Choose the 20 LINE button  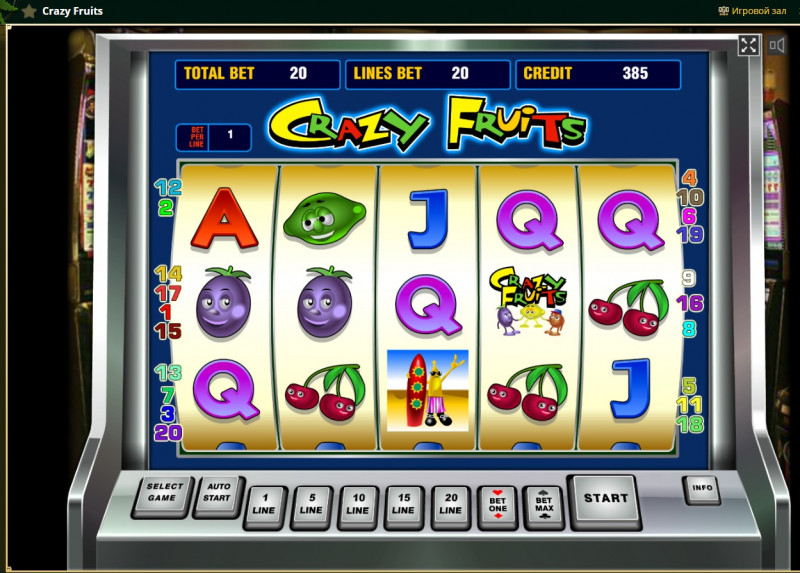click(450, 504)
